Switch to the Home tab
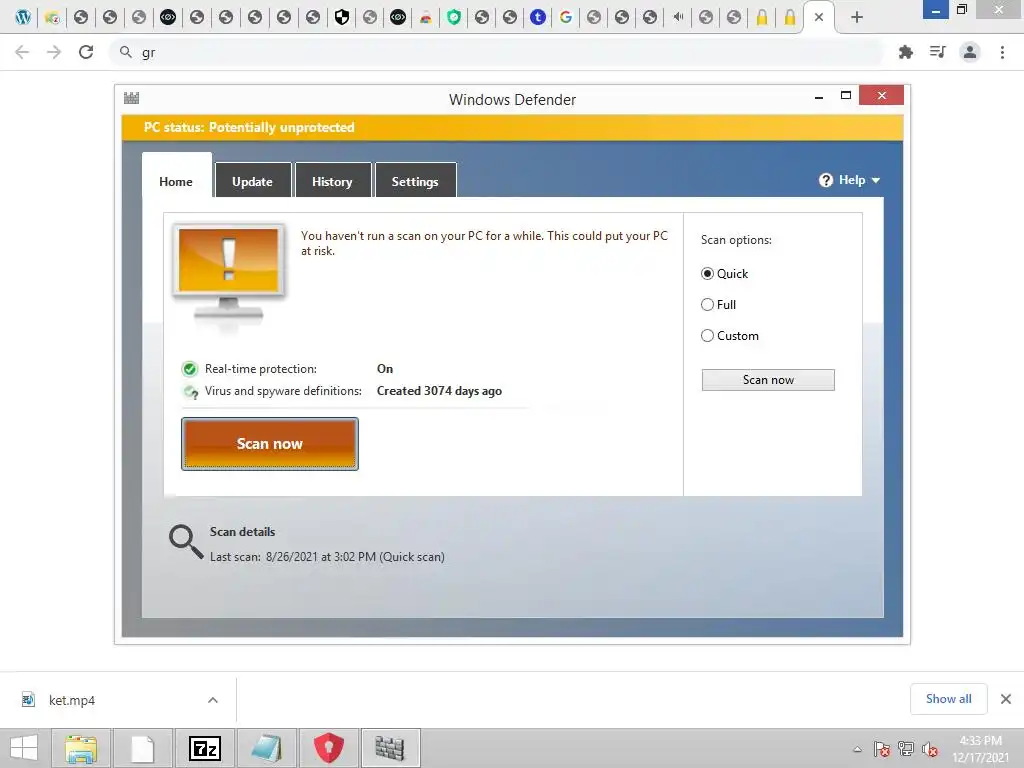 [176, 182]
